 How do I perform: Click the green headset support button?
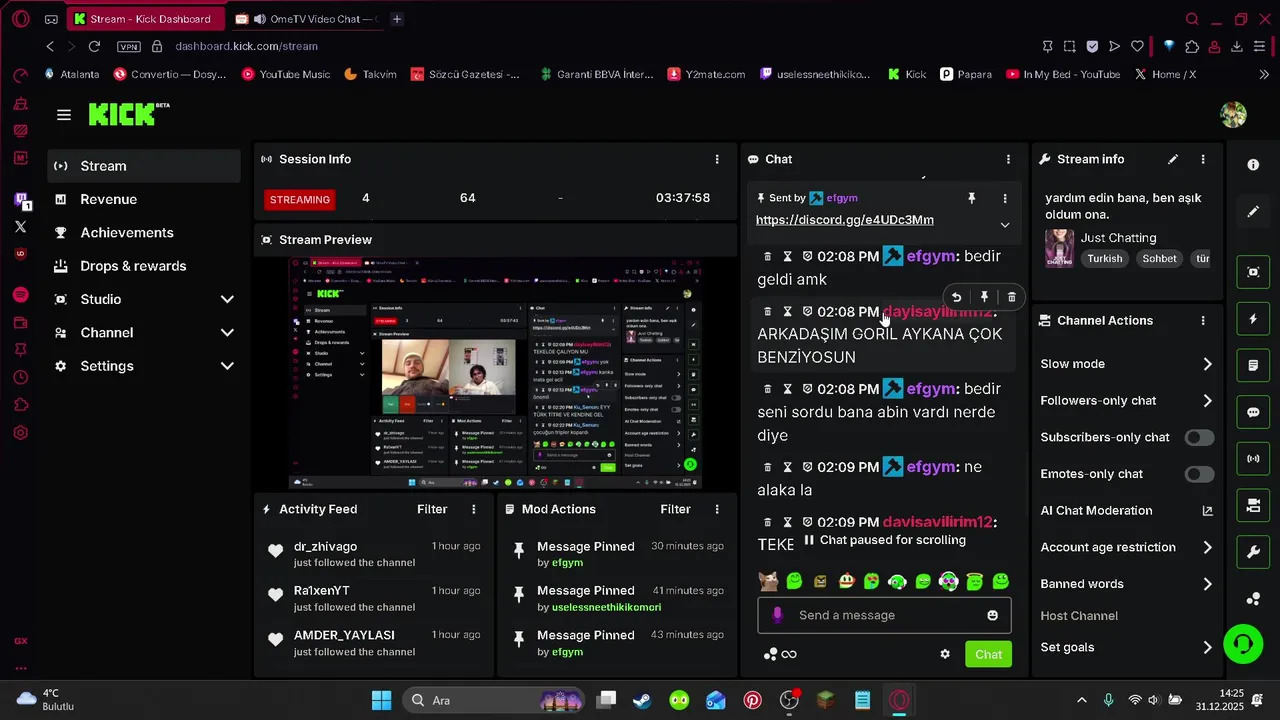pos(1243,644)
